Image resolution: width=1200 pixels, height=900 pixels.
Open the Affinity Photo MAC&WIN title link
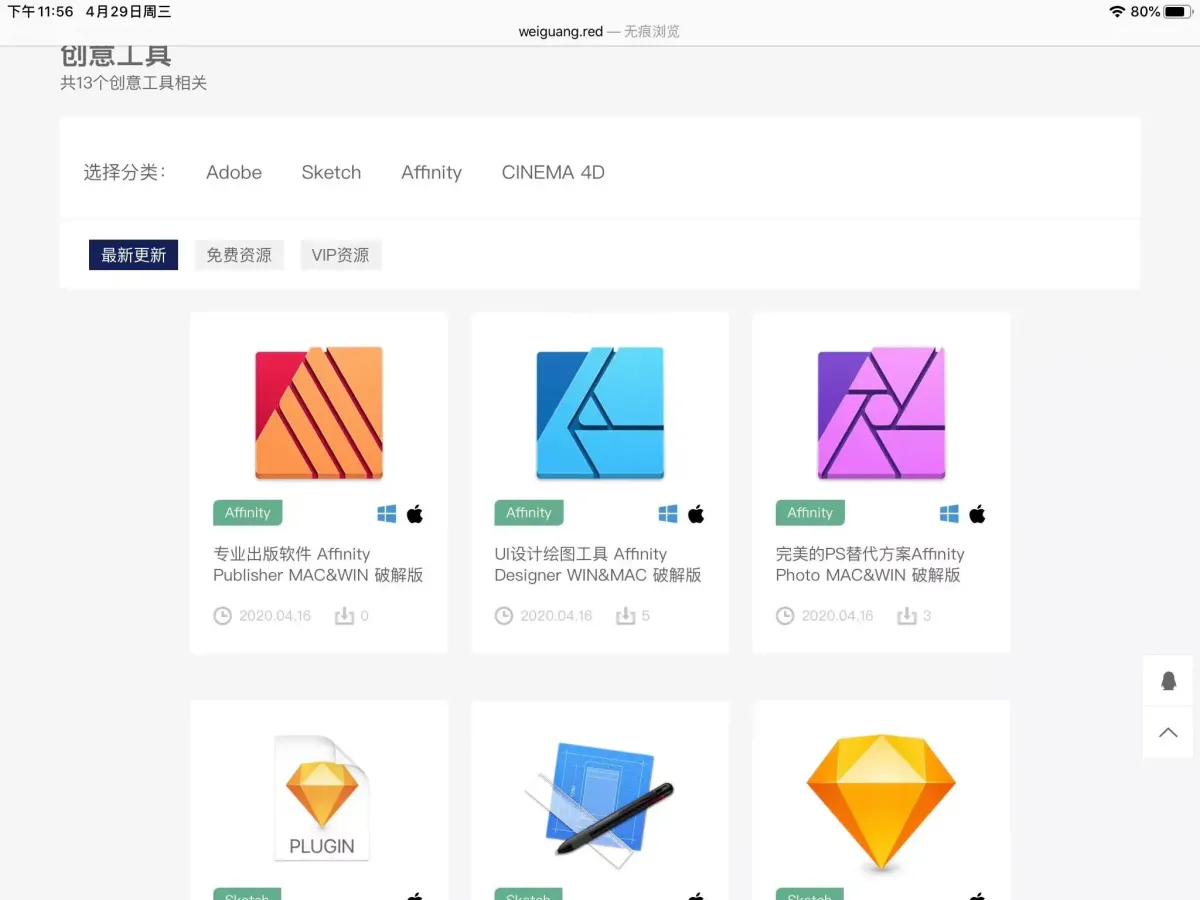870,564
